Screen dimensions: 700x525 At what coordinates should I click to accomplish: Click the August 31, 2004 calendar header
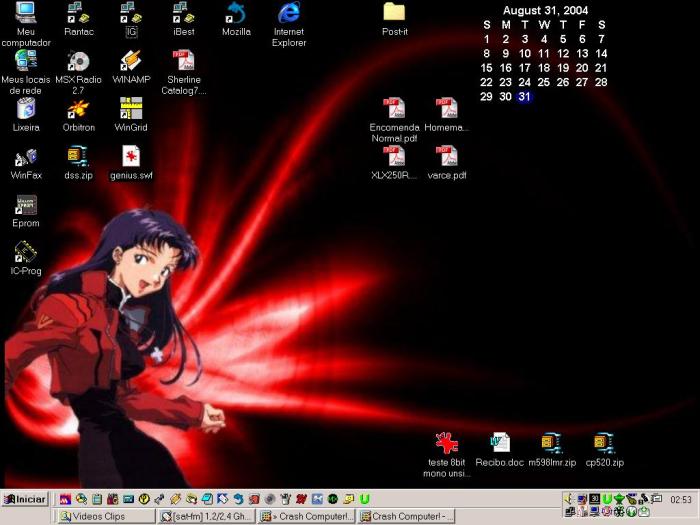click(x=545, y=10)
